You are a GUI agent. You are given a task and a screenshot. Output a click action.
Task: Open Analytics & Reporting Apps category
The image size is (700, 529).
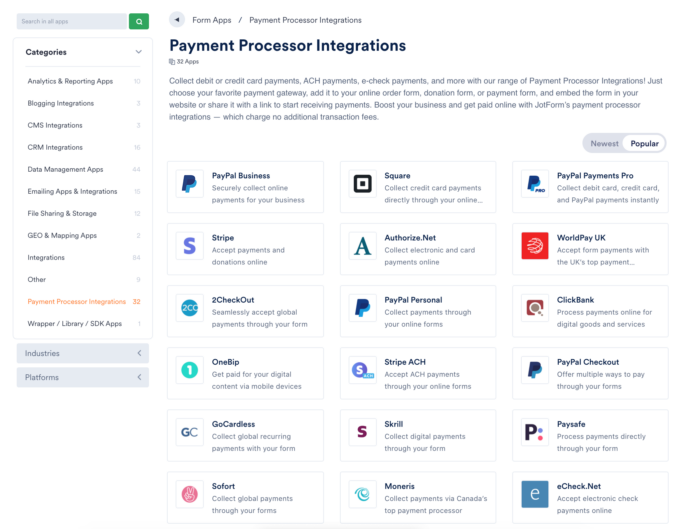click(x=70, y=81)
